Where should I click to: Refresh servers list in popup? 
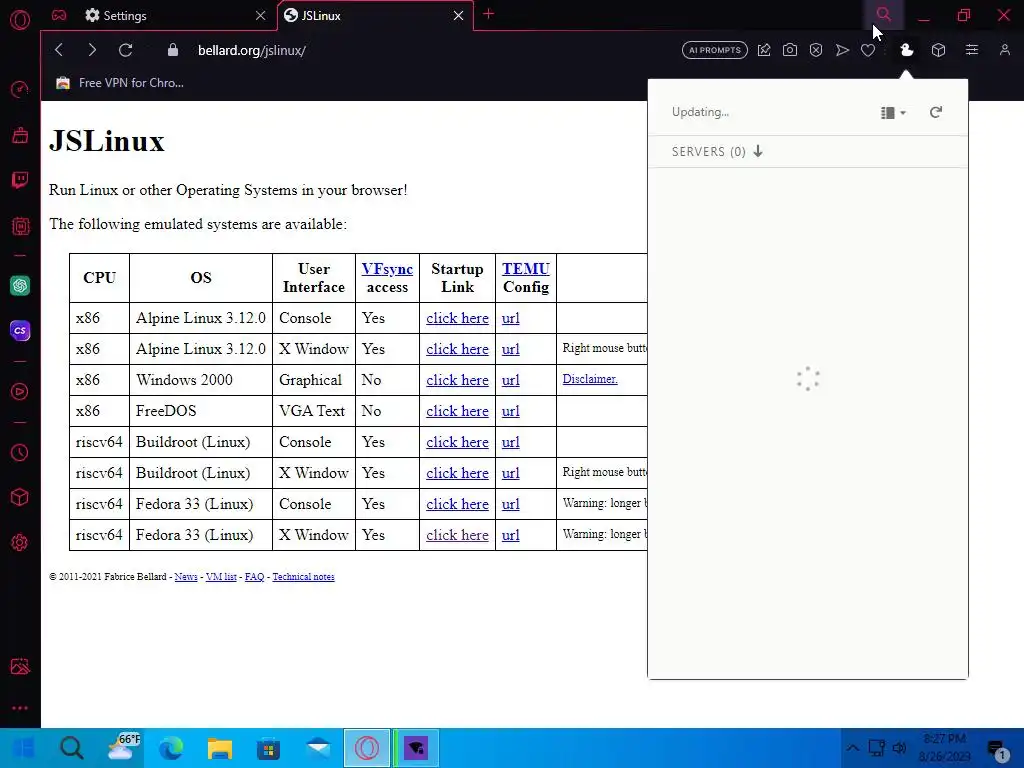(936, 112)
